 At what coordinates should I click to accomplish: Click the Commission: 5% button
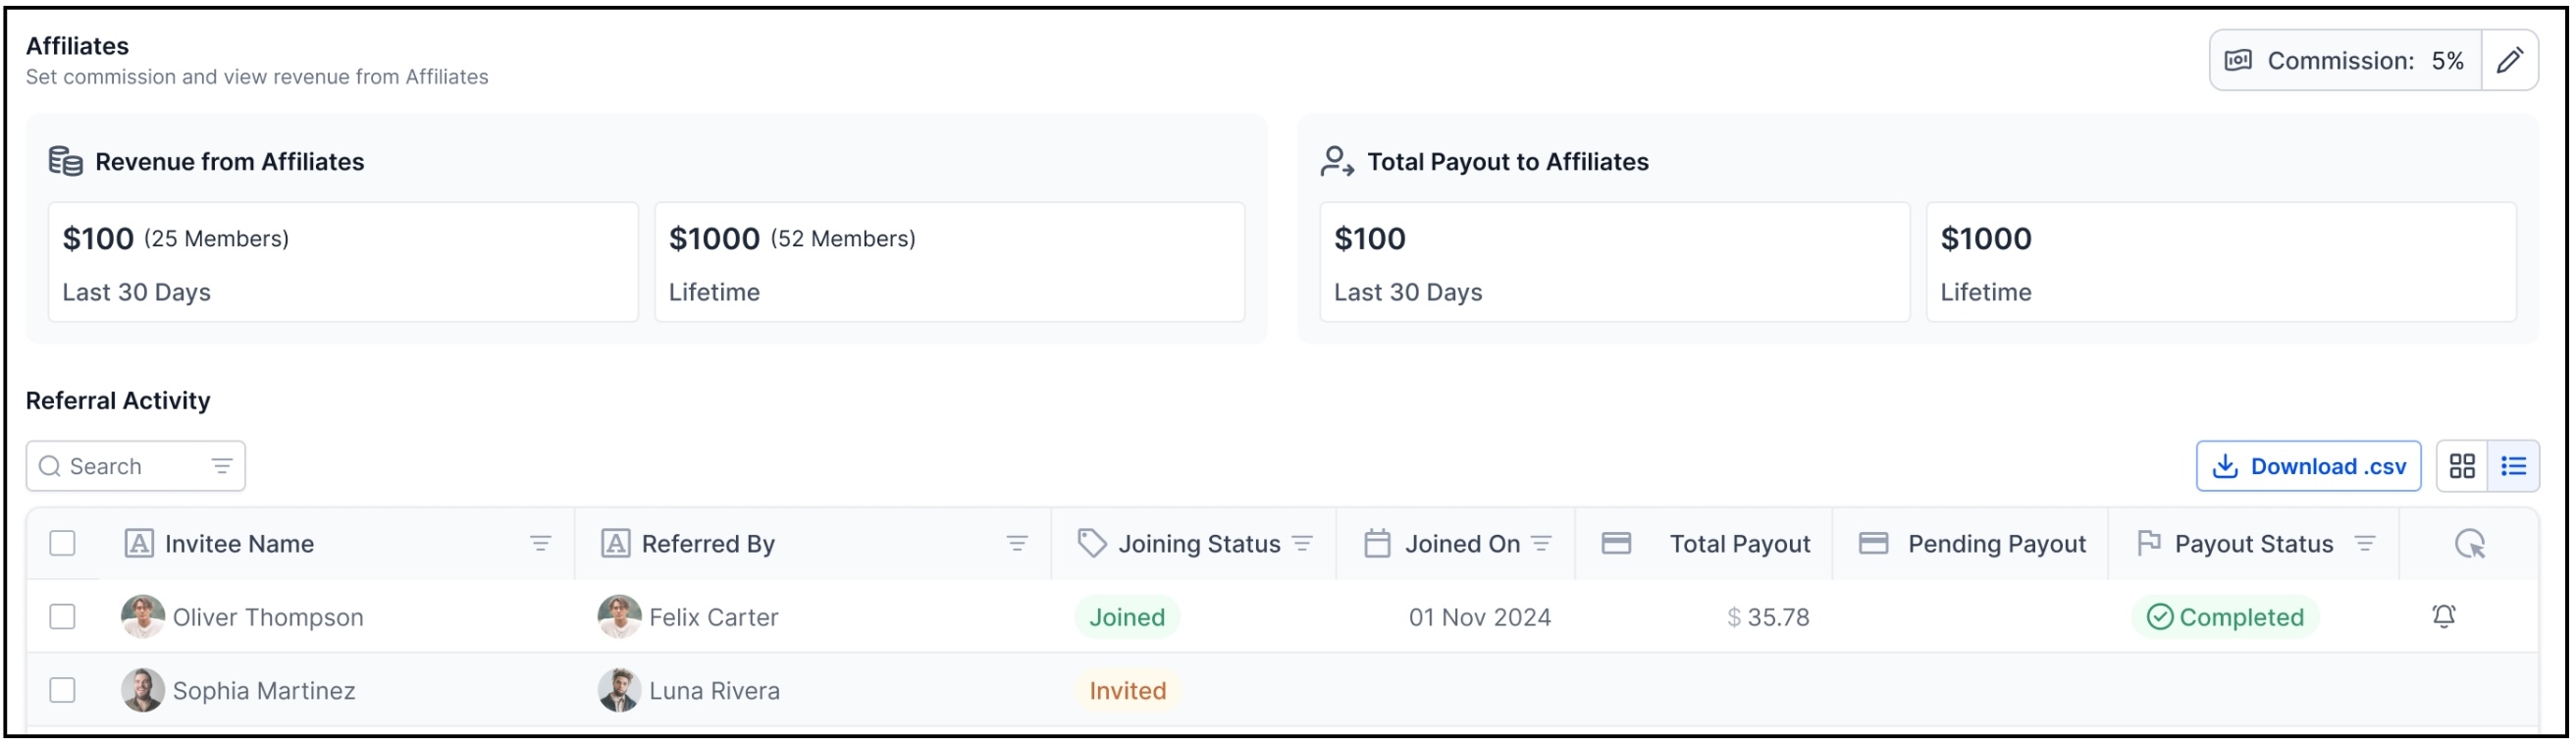2345,61
